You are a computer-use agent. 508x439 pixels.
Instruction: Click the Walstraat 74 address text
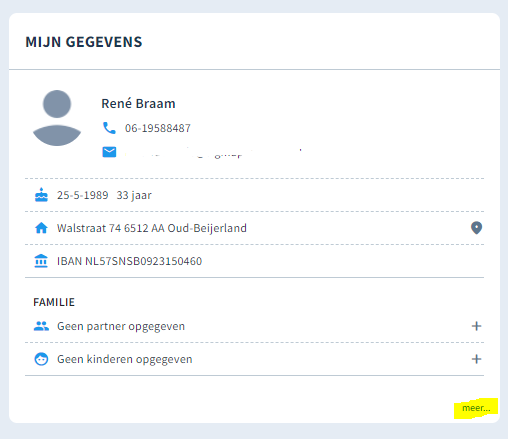pyautogui.click(x=152, y=228)
